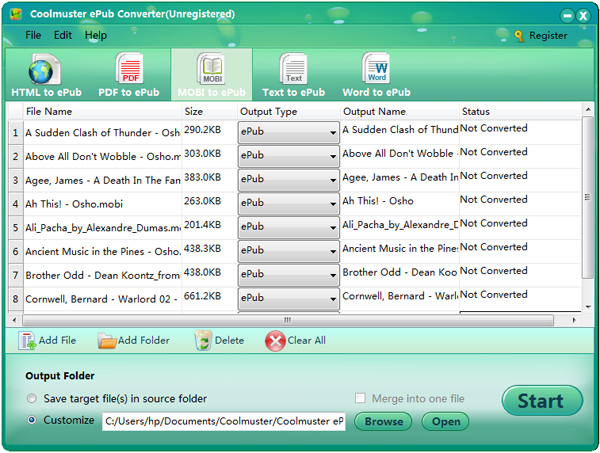Screen dimensions: 600x453
Task: Open output type dropdown for A Sudden Clash of Thunder
Action: [289, 132]
